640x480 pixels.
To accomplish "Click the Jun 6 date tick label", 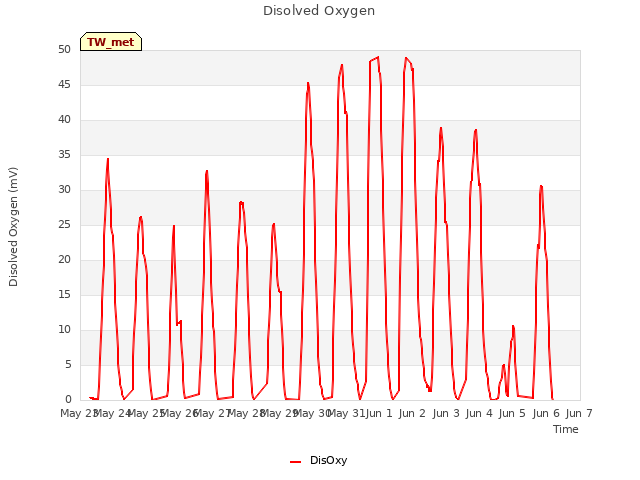I will (x=546, y=413).
